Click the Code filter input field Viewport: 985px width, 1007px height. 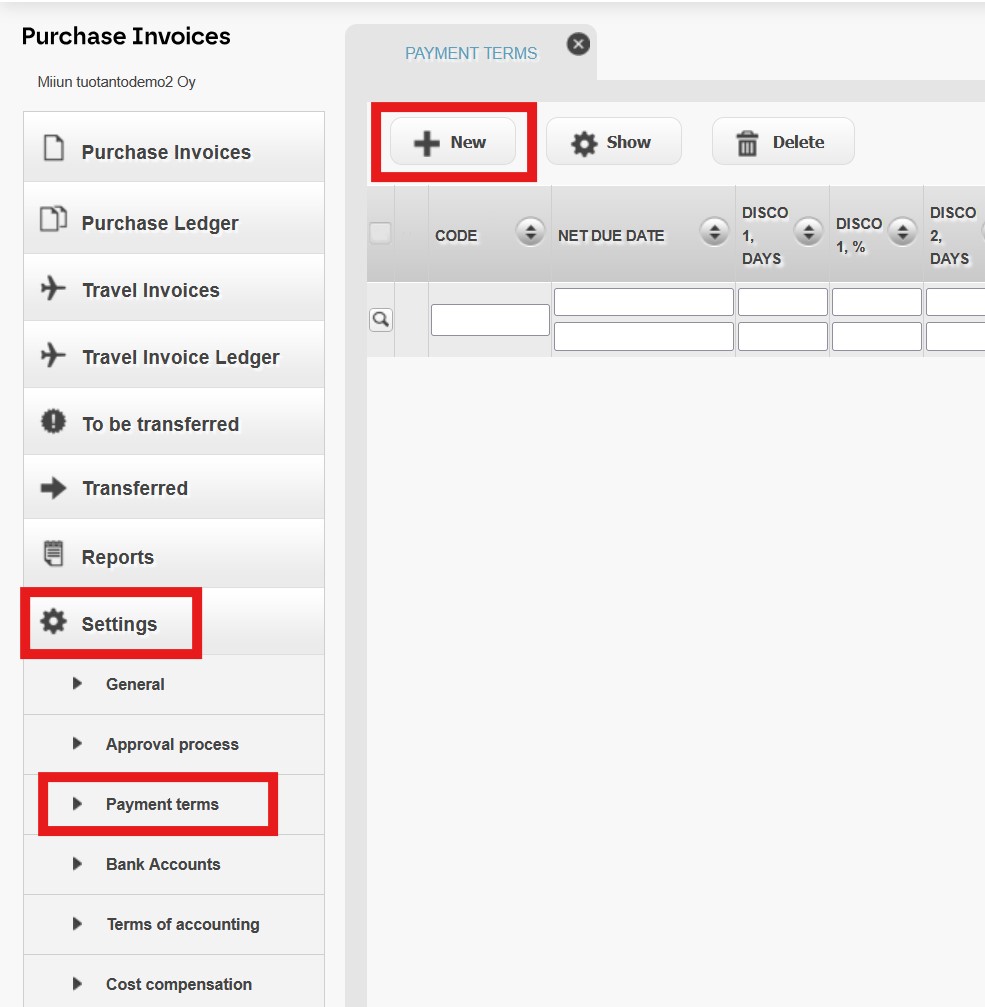tap(490, 320)
